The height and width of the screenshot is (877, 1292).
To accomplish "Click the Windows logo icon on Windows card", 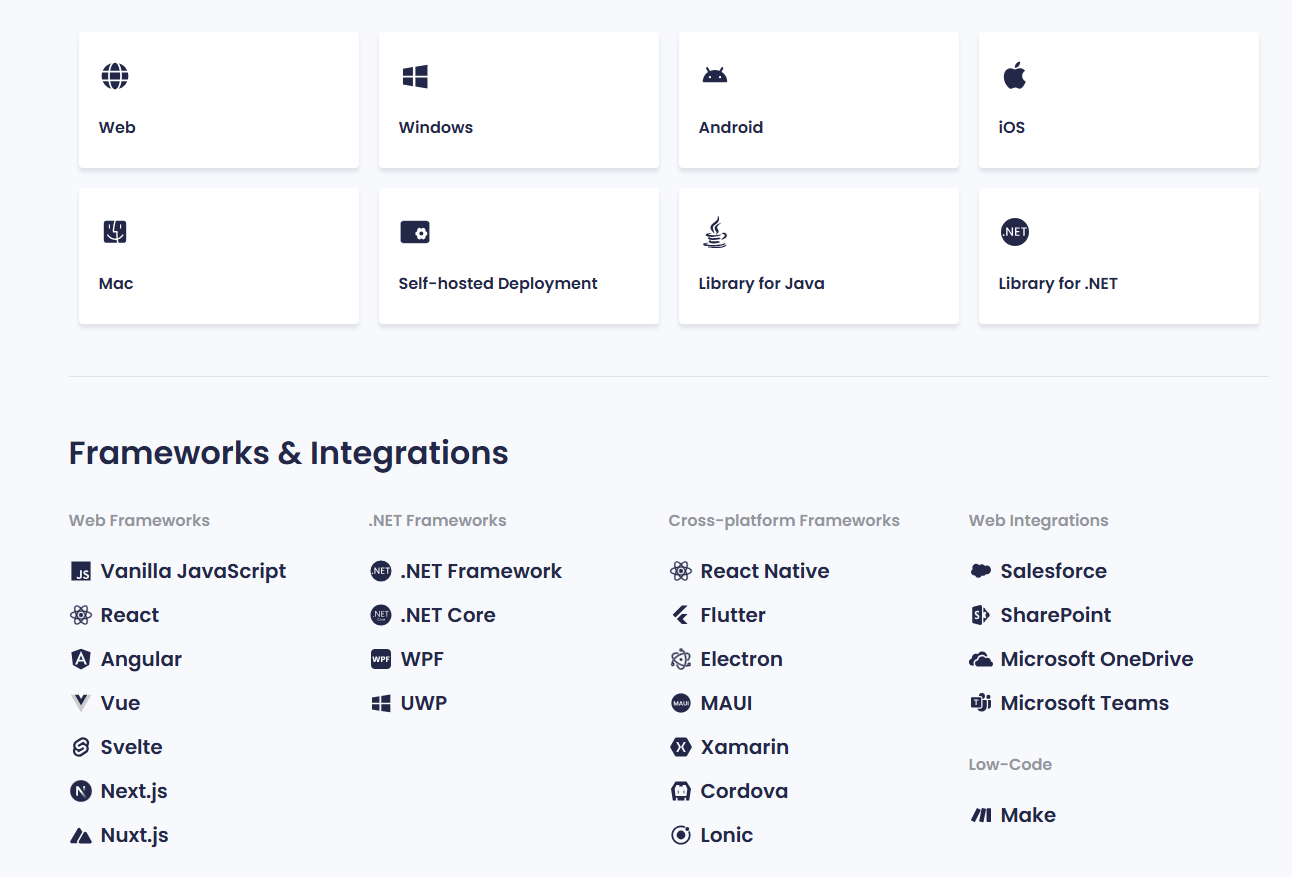I will pos(415,76).
